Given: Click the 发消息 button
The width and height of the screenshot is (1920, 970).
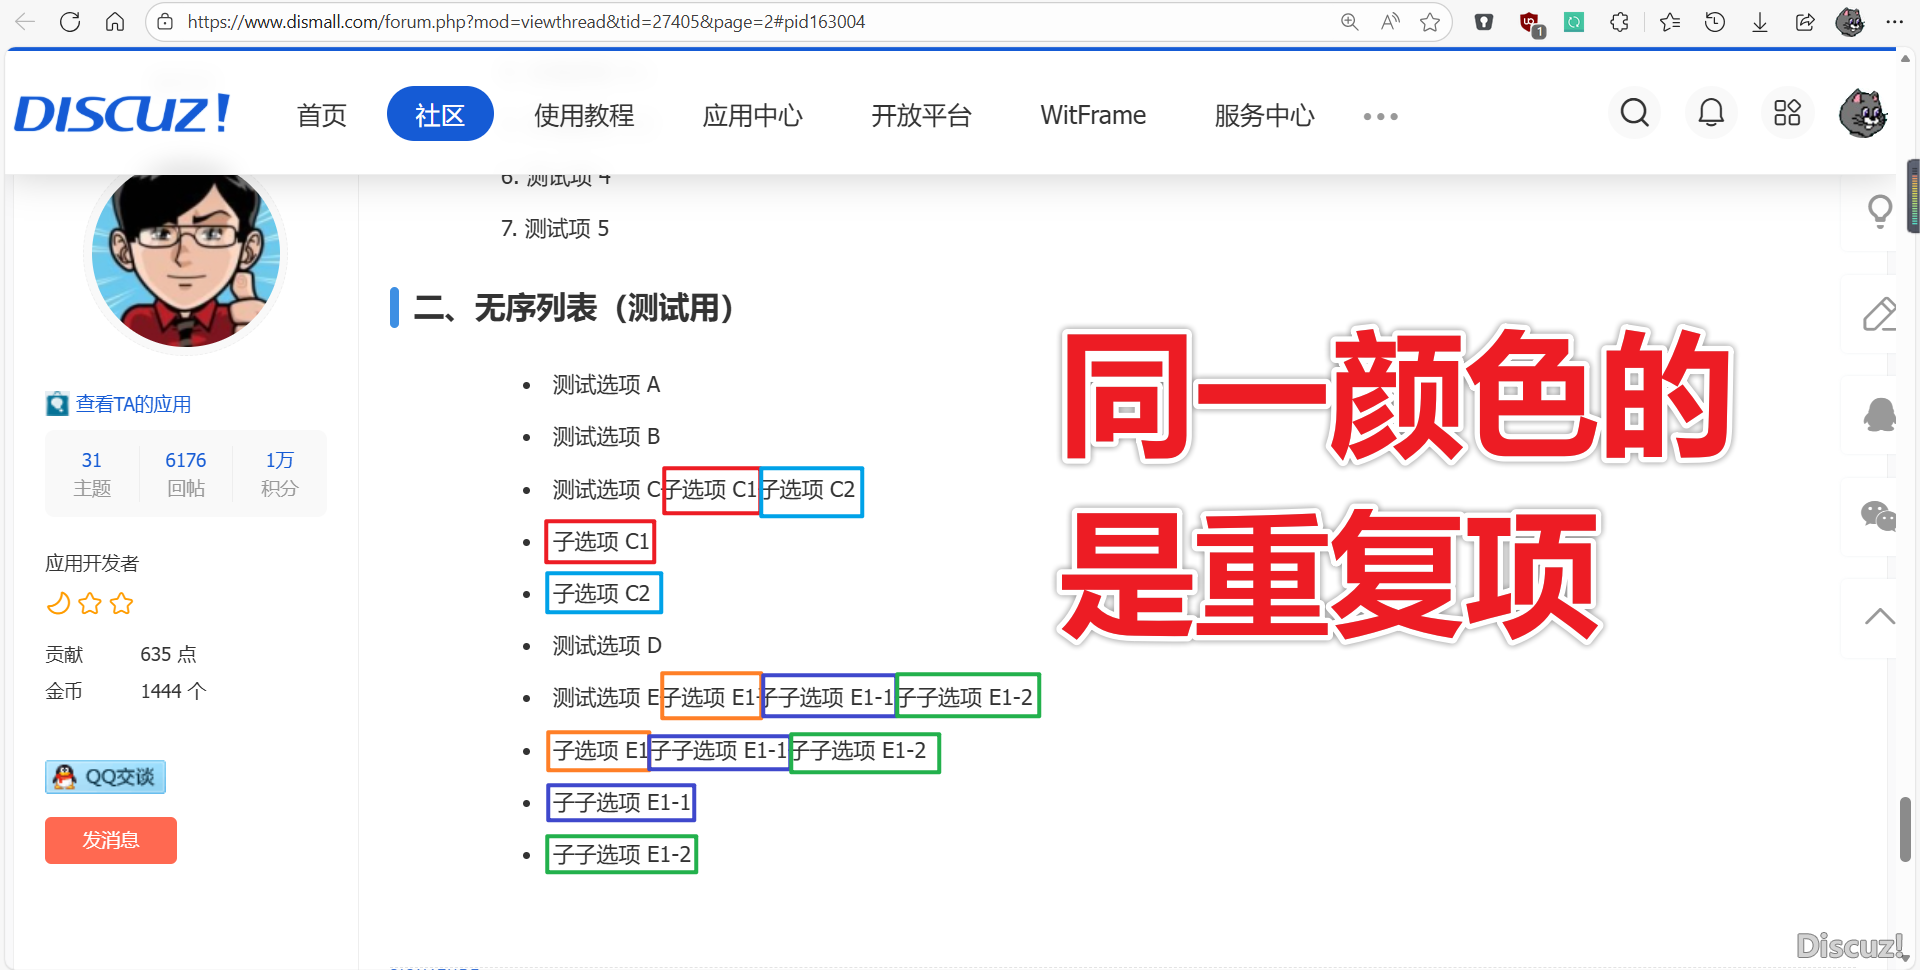Looking at the screenshot, I should [x=110, y=840].
